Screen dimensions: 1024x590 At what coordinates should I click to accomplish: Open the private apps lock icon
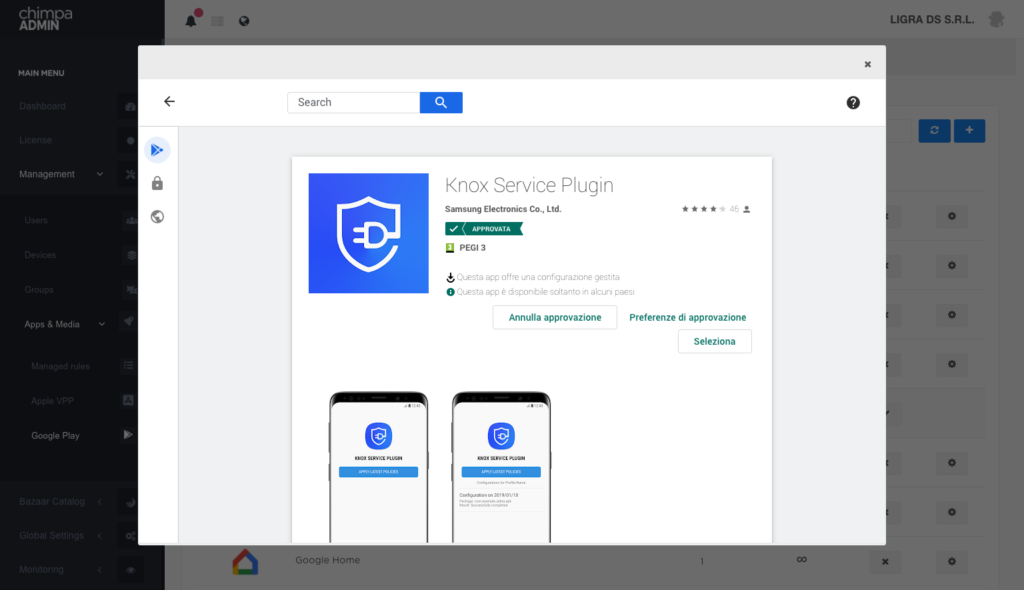(x=157, y=184)
